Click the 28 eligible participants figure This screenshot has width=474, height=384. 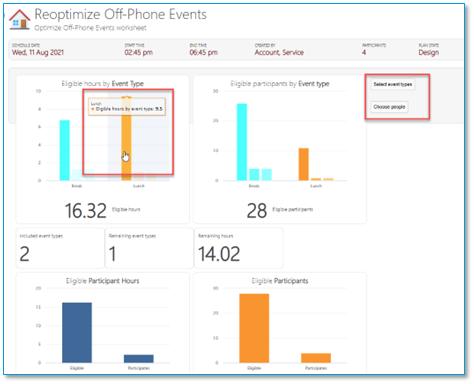(257, 211)
